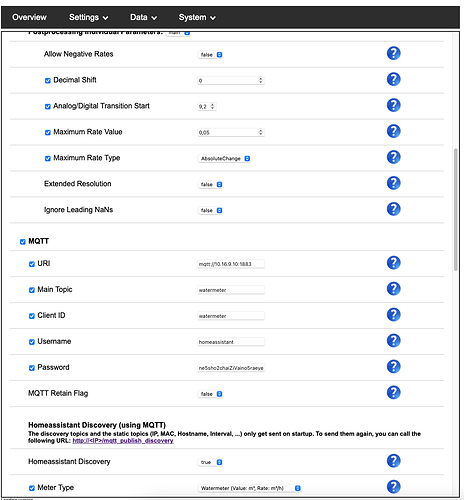
Task: Click the Decimal Shift number field
Action: 231,81
